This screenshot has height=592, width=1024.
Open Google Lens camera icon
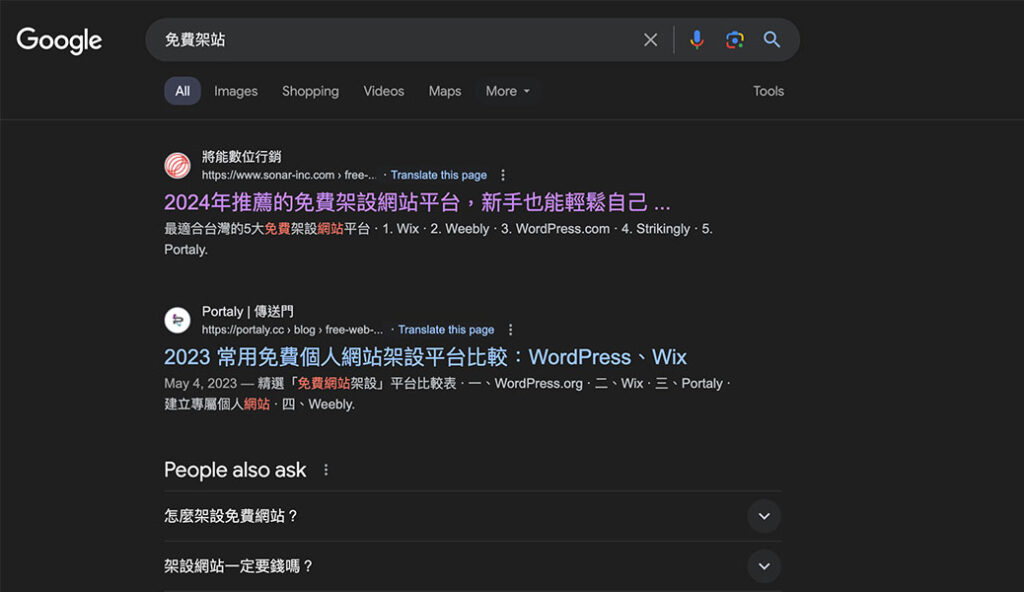coord(735,39)
